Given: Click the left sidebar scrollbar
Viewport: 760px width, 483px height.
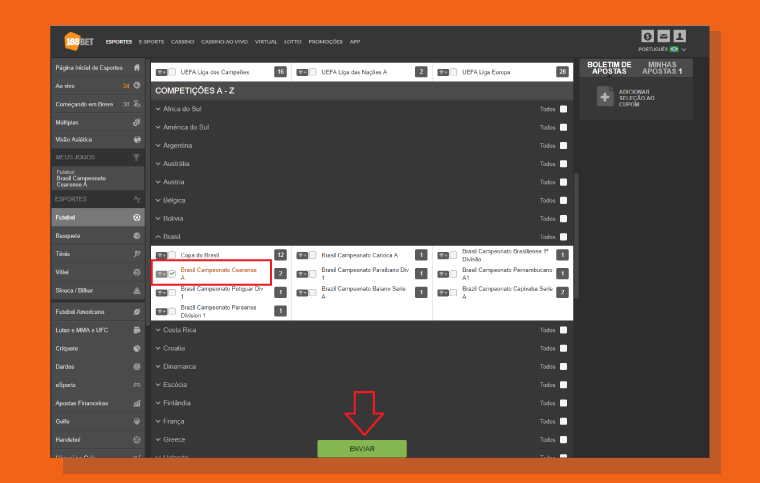Looking at the screenshot, I should pyautogui.click(x=147, y=194).
